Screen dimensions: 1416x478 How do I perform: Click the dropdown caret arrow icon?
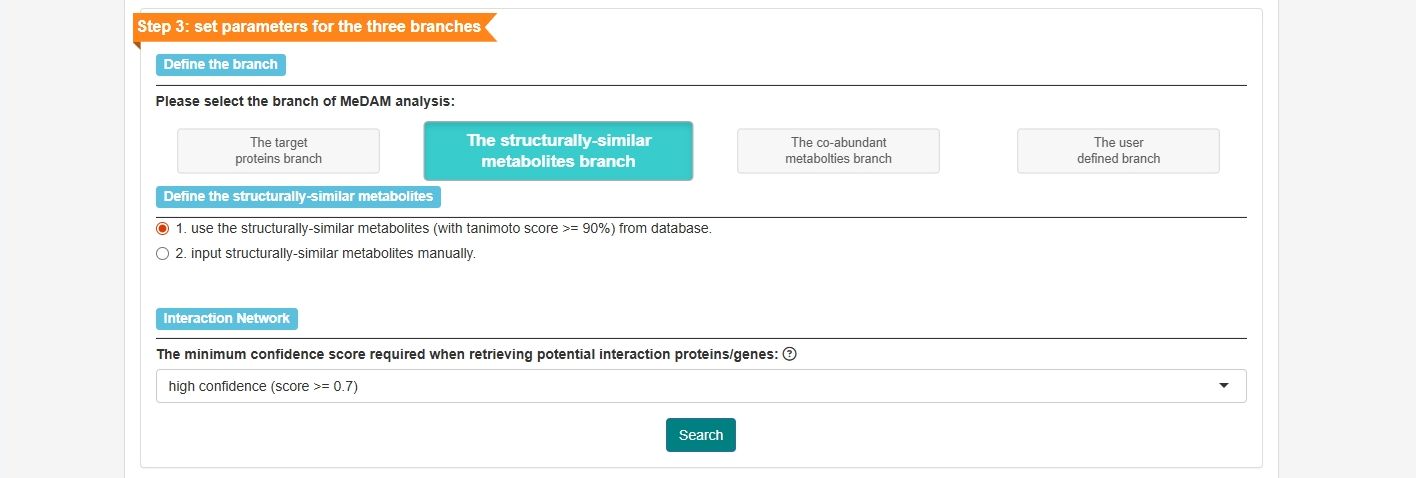[x=1224, y=386]
